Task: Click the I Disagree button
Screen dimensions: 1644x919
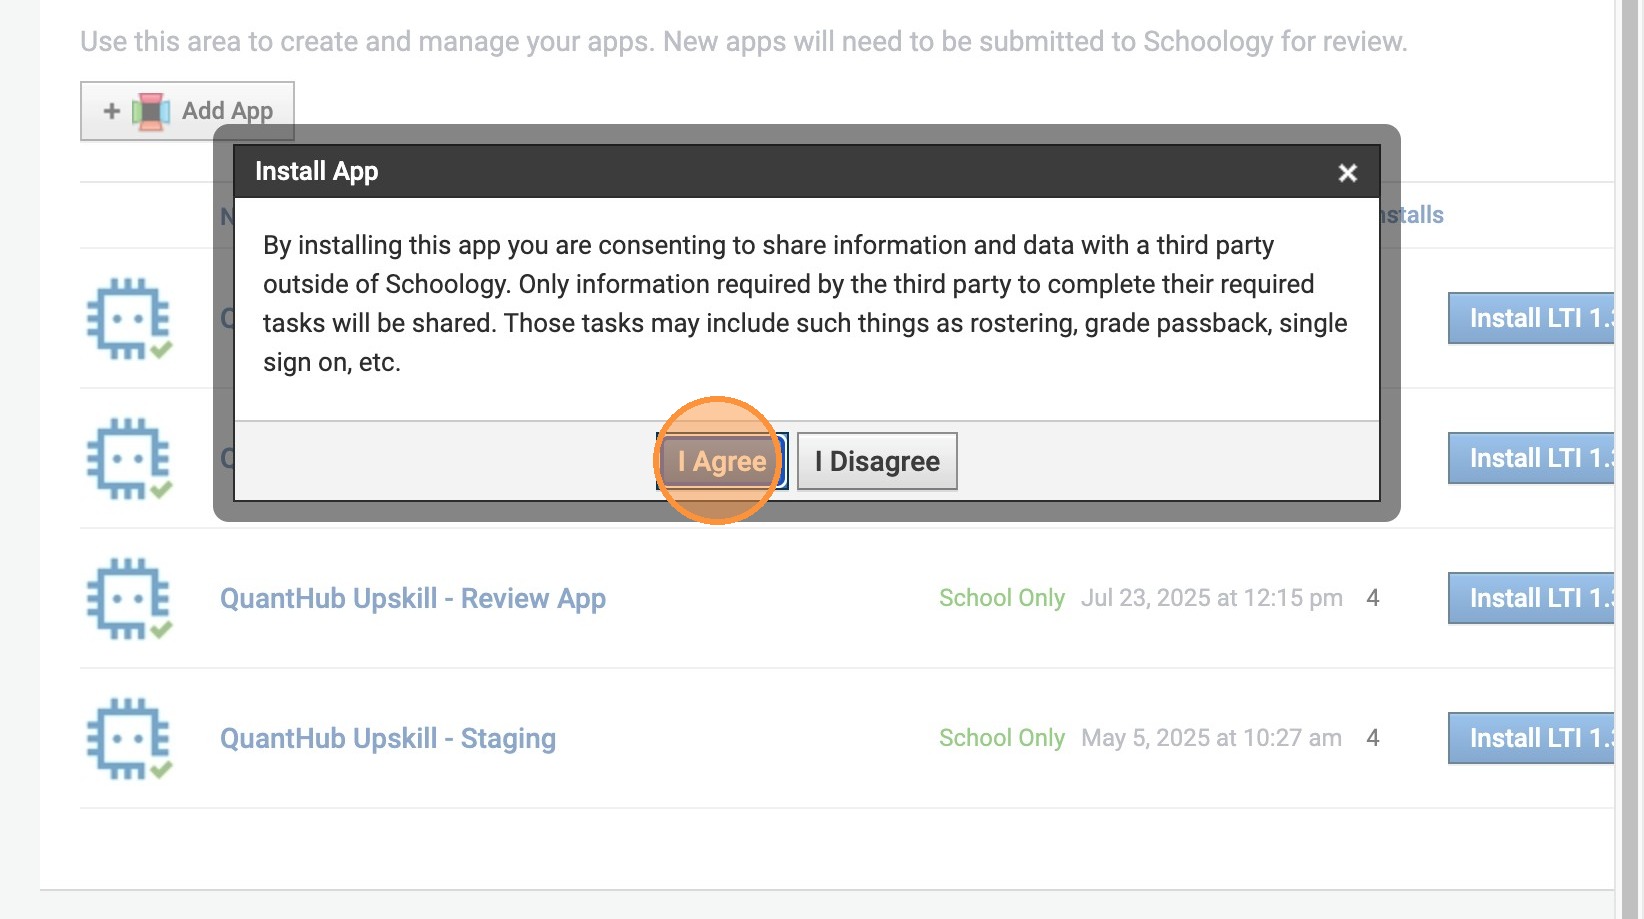Action: (877, 461)
